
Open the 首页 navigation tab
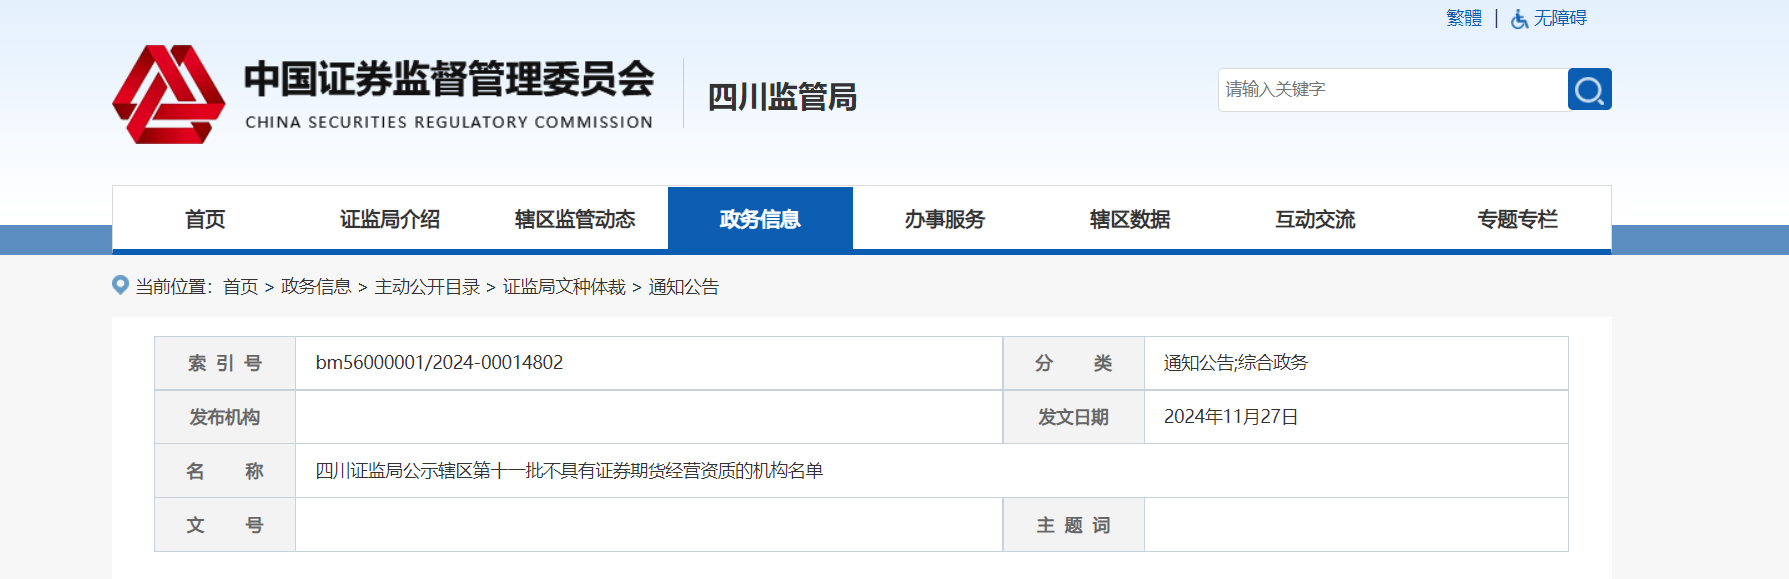(205, 219)
